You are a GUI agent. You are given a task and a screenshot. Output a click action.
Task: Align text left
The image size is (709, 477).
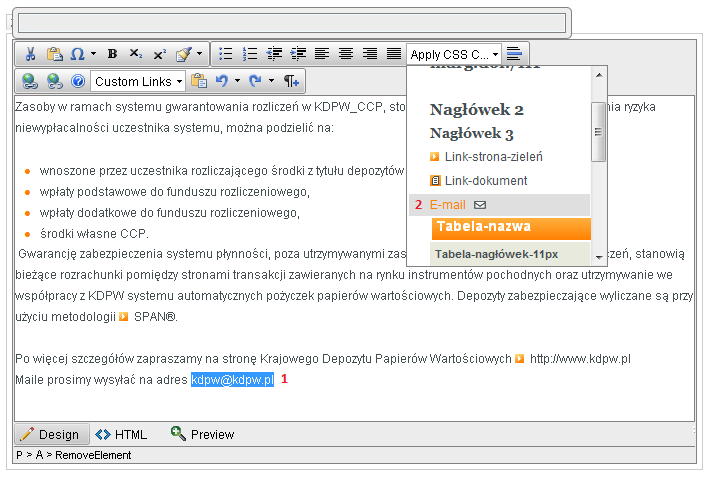point(322,54)
